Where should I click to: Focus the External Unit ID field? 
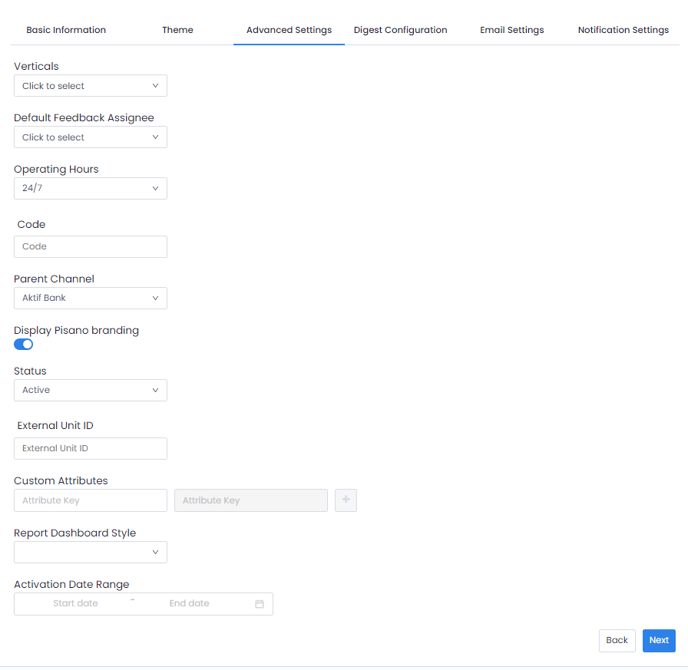(x=90, y=448)
